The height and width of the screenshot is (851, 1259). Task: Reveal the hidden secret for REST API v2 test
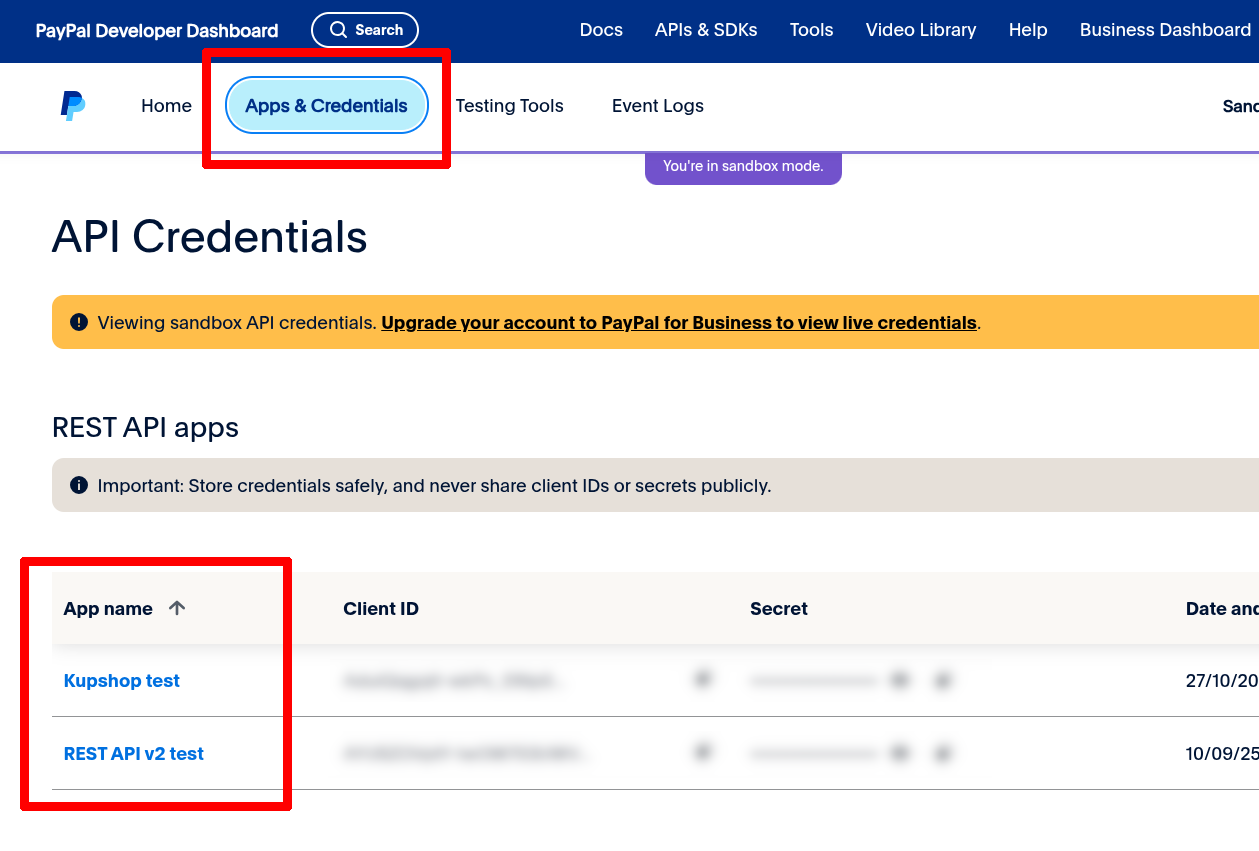pyautogui.click(x=900, y=753)
